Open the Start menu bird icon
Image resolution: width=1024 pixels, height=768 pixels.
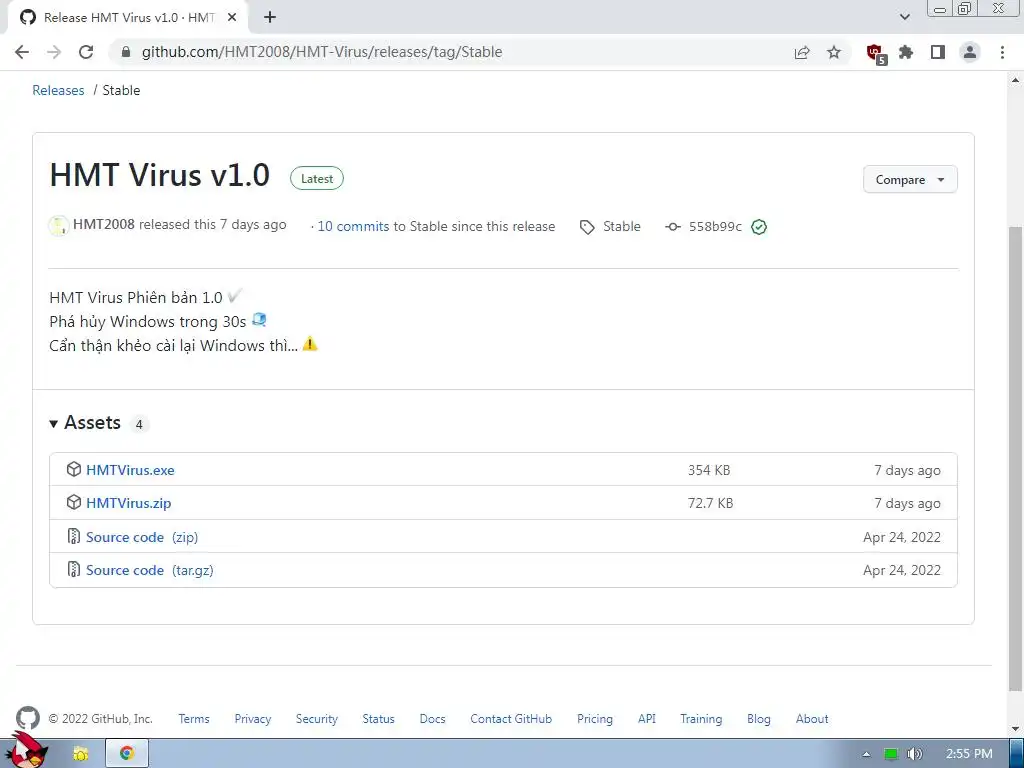pos(25,751)
